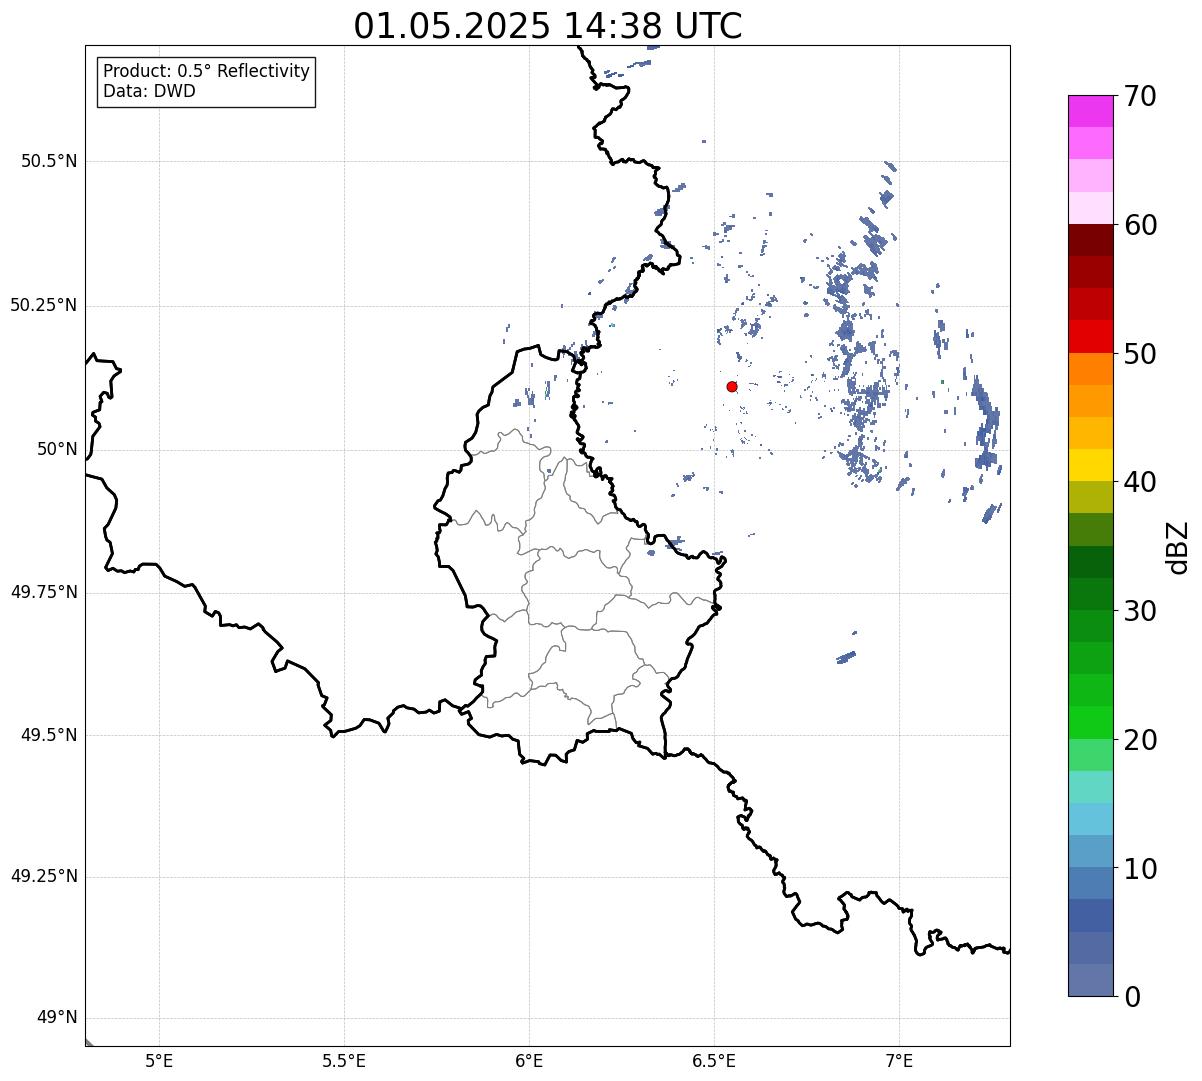Image resolution: width=1202 pixels, height=1081 pixels.
Task: Click the '50.5°N' latitude label
Action: coord(49,162)
